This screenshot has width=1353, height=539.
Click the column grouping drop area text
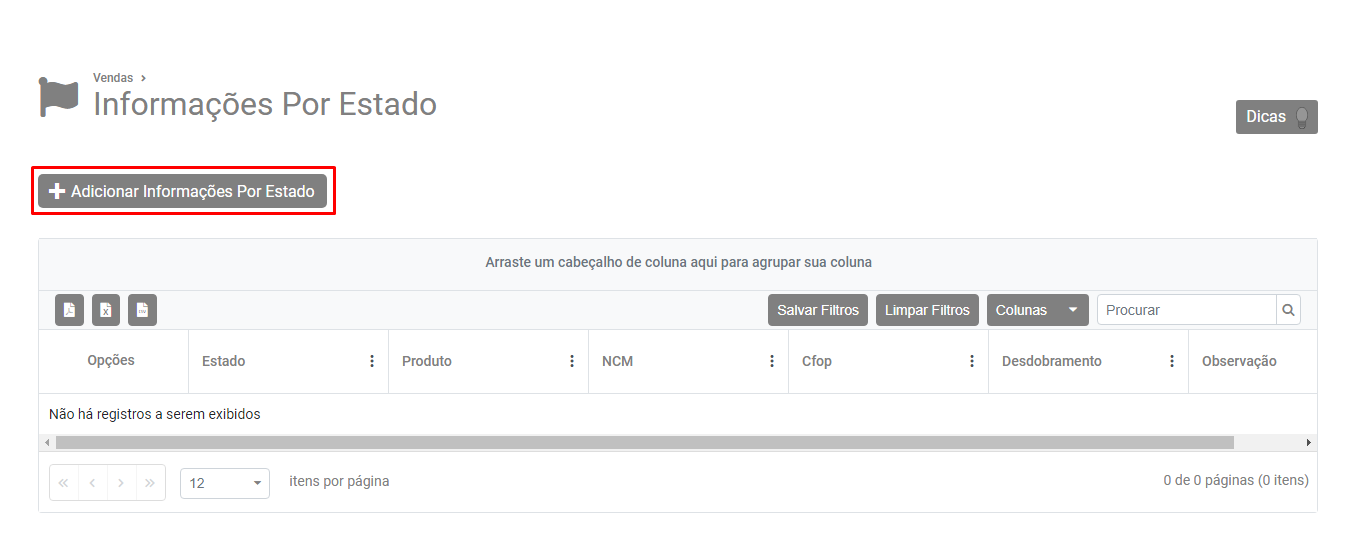678,262
